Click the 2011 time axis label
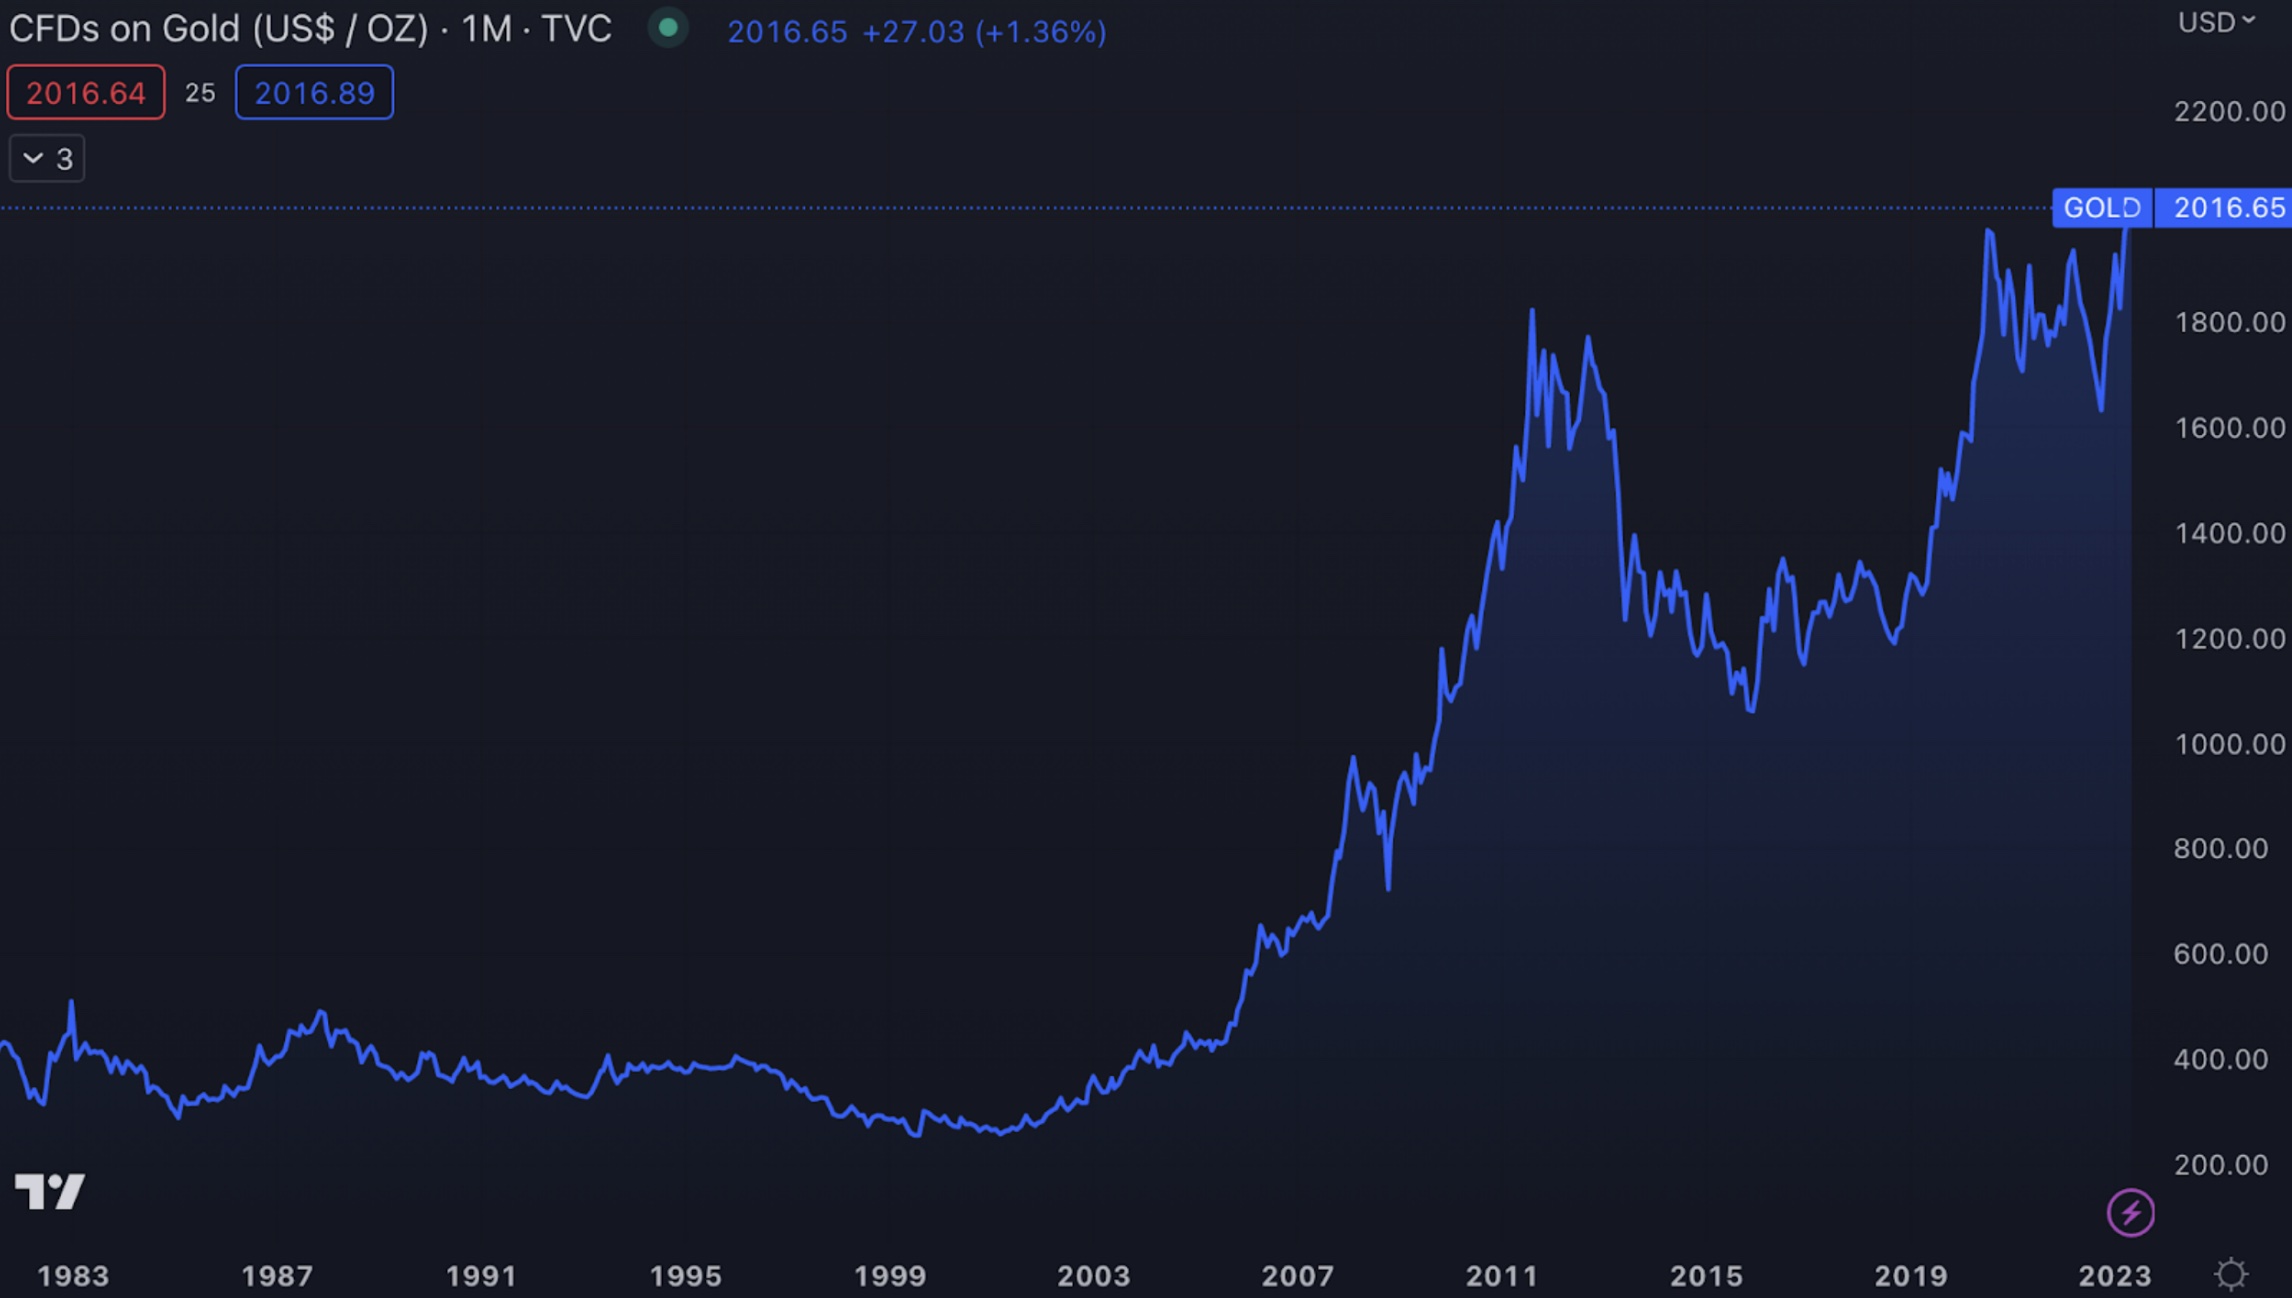This screenshot has width=2292, height=1298. pos(1501,1276)
